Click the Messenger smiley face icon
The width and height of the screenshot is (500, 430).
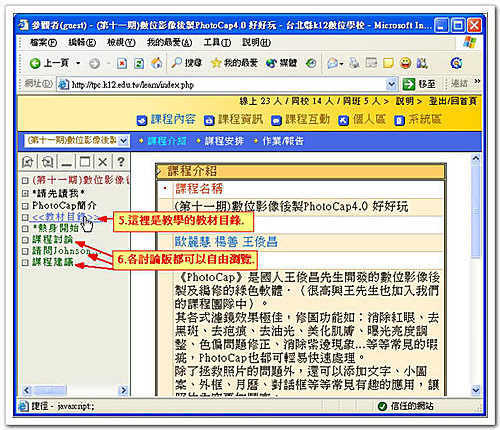tap(405, 63)
